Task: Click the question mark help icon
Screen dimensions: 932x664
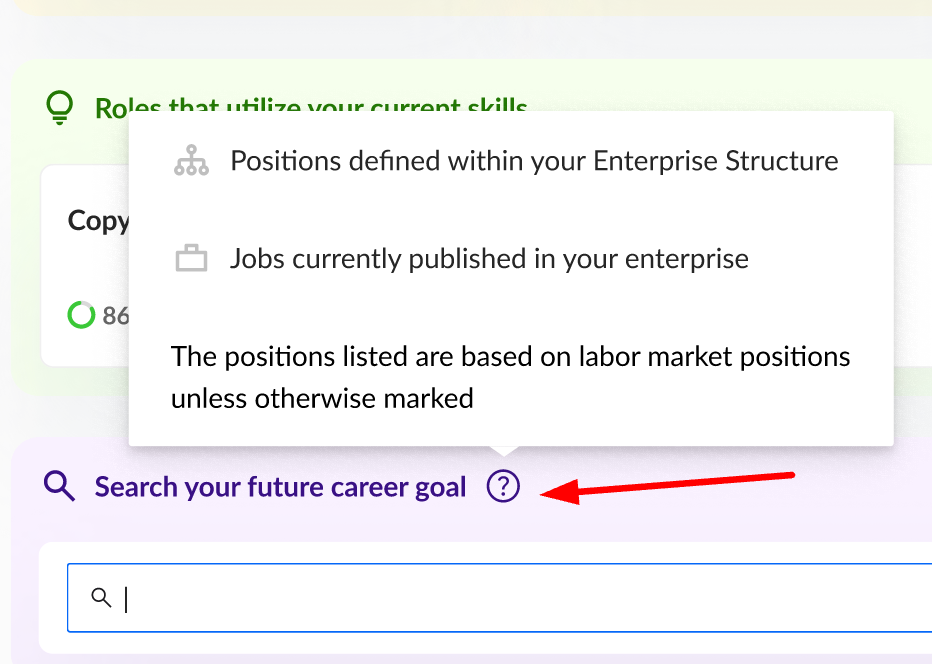Action: pos(504,487)
